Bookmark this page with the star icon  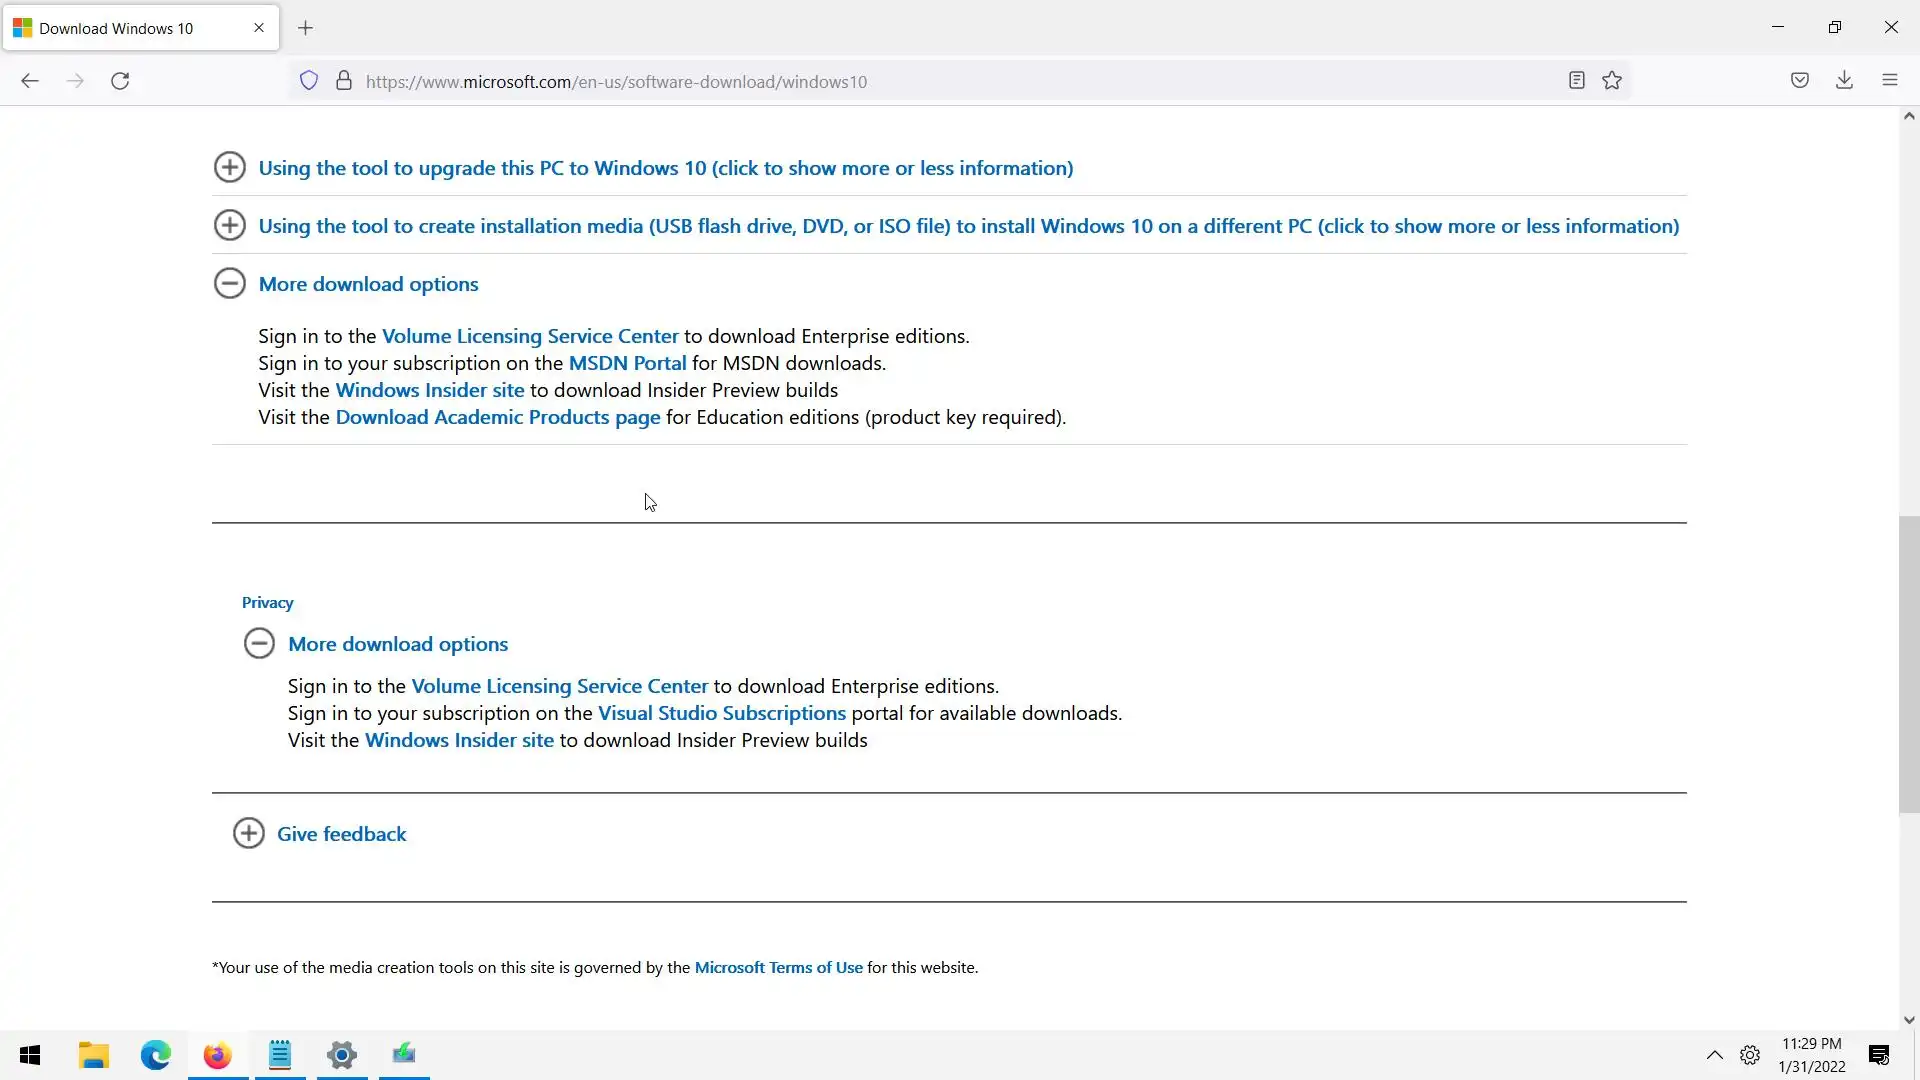[1612, 81]
